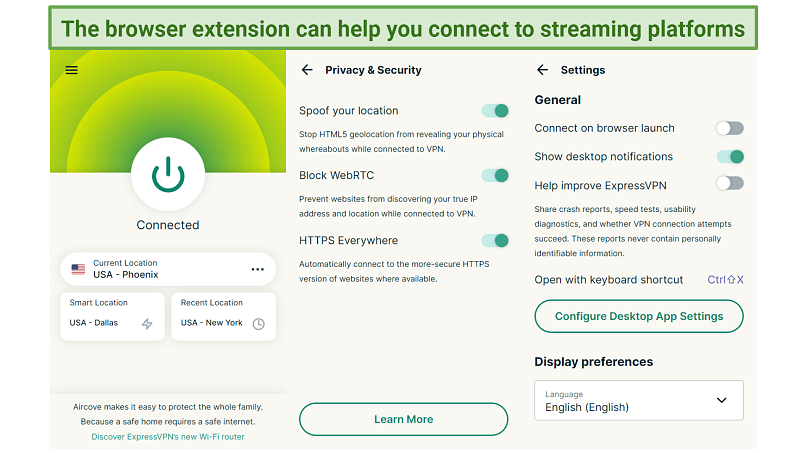Enable Connect on browser launch
Viewport: 806px width, 453px height.
[x=730, y=128]
